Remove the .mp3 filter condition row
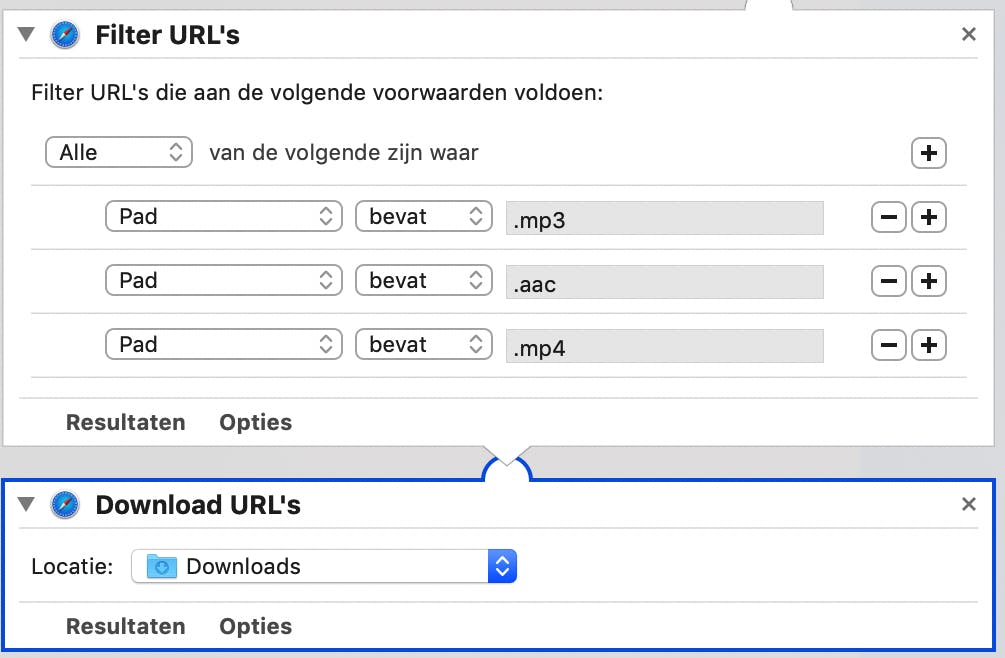Image resolution: width=1005 pixels, height=658 pixels. [889, 217]
